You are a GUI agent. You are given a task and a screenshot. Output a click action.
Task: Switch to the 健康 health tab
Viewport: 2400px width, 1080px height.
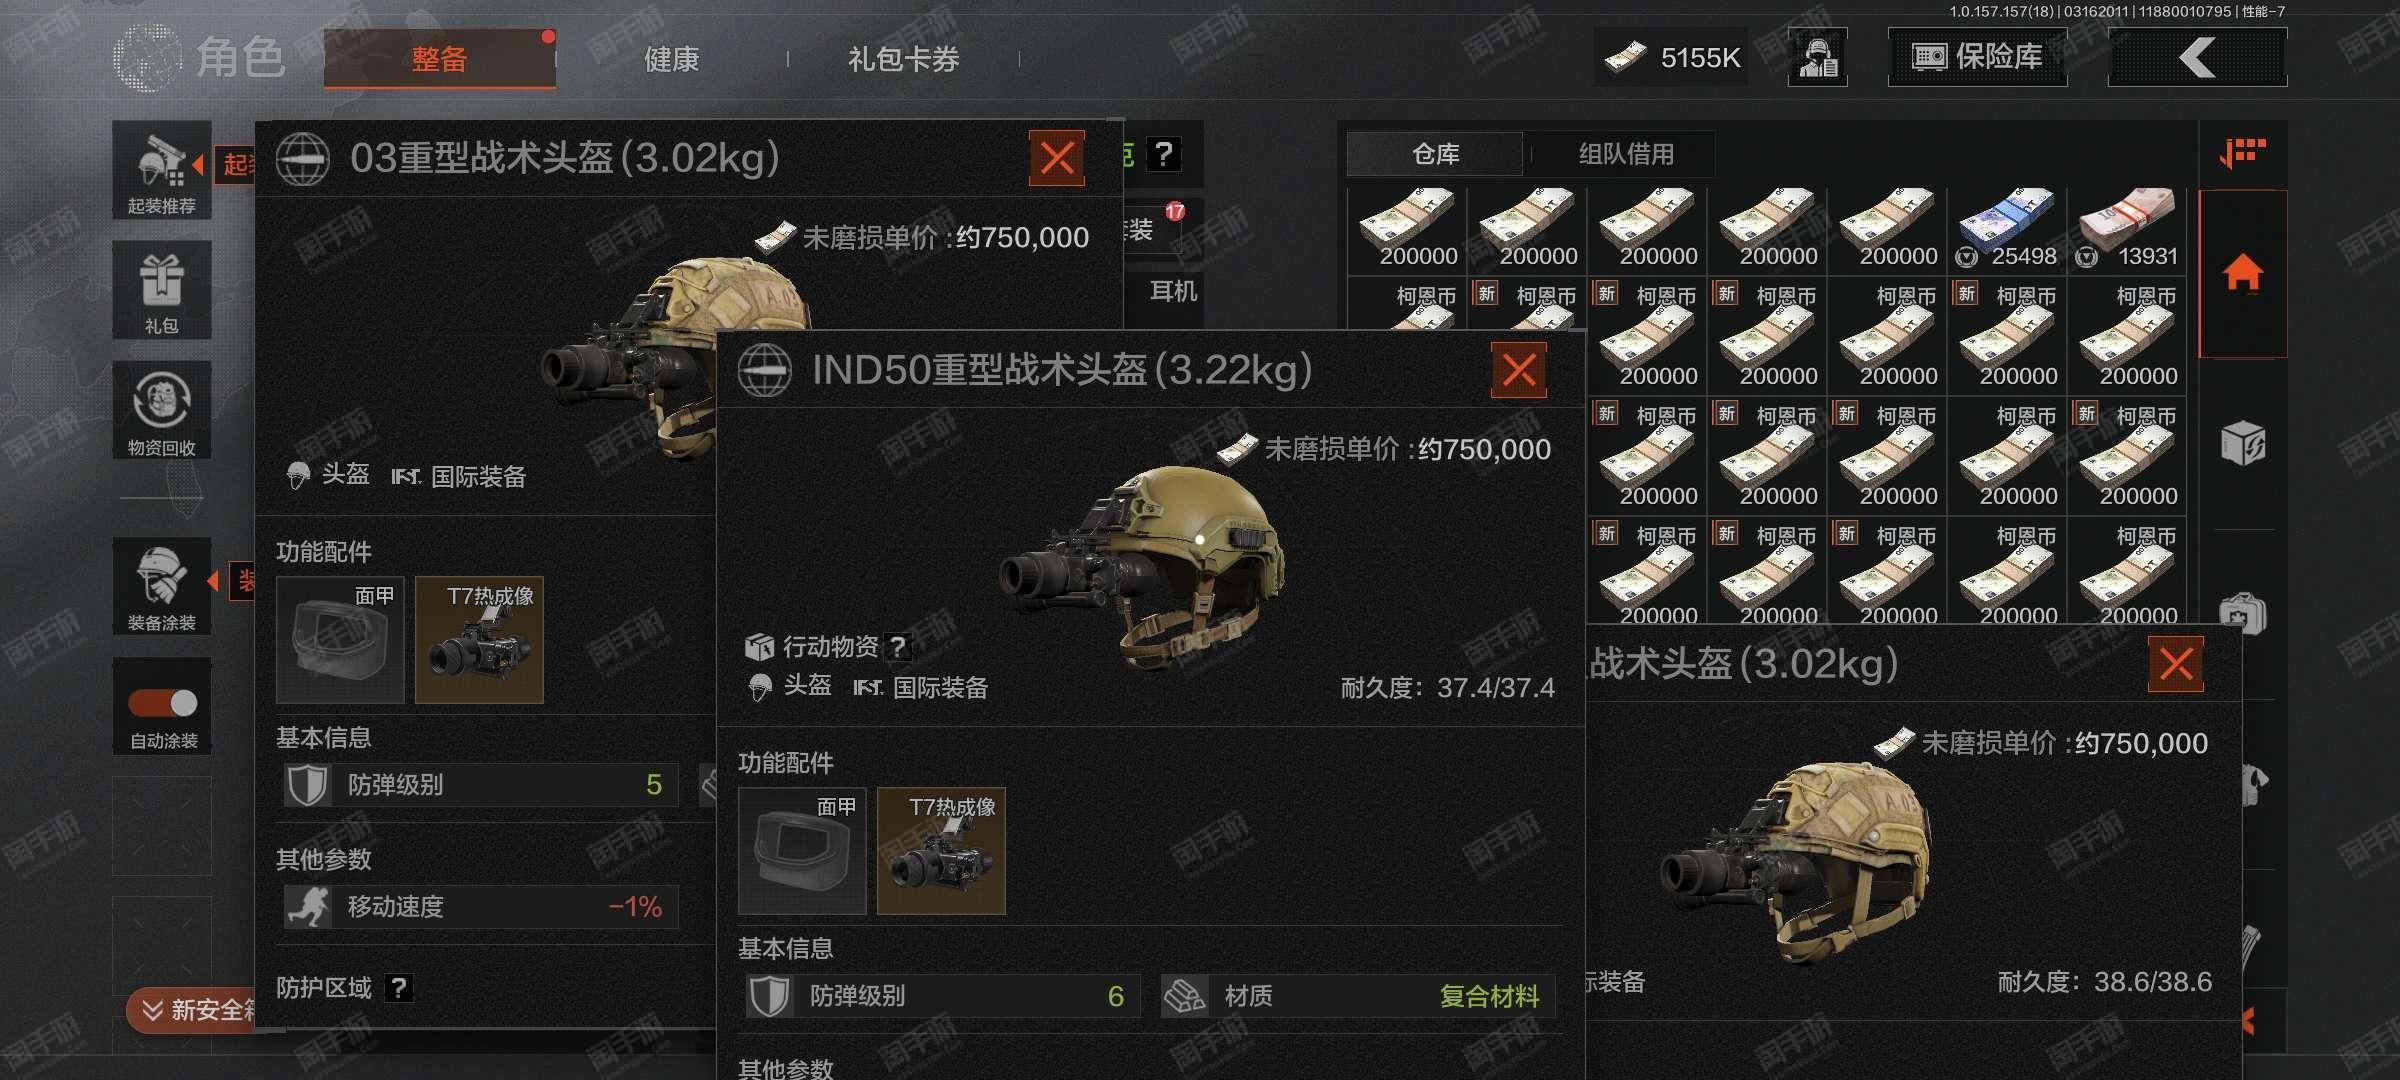click(671, 59)
